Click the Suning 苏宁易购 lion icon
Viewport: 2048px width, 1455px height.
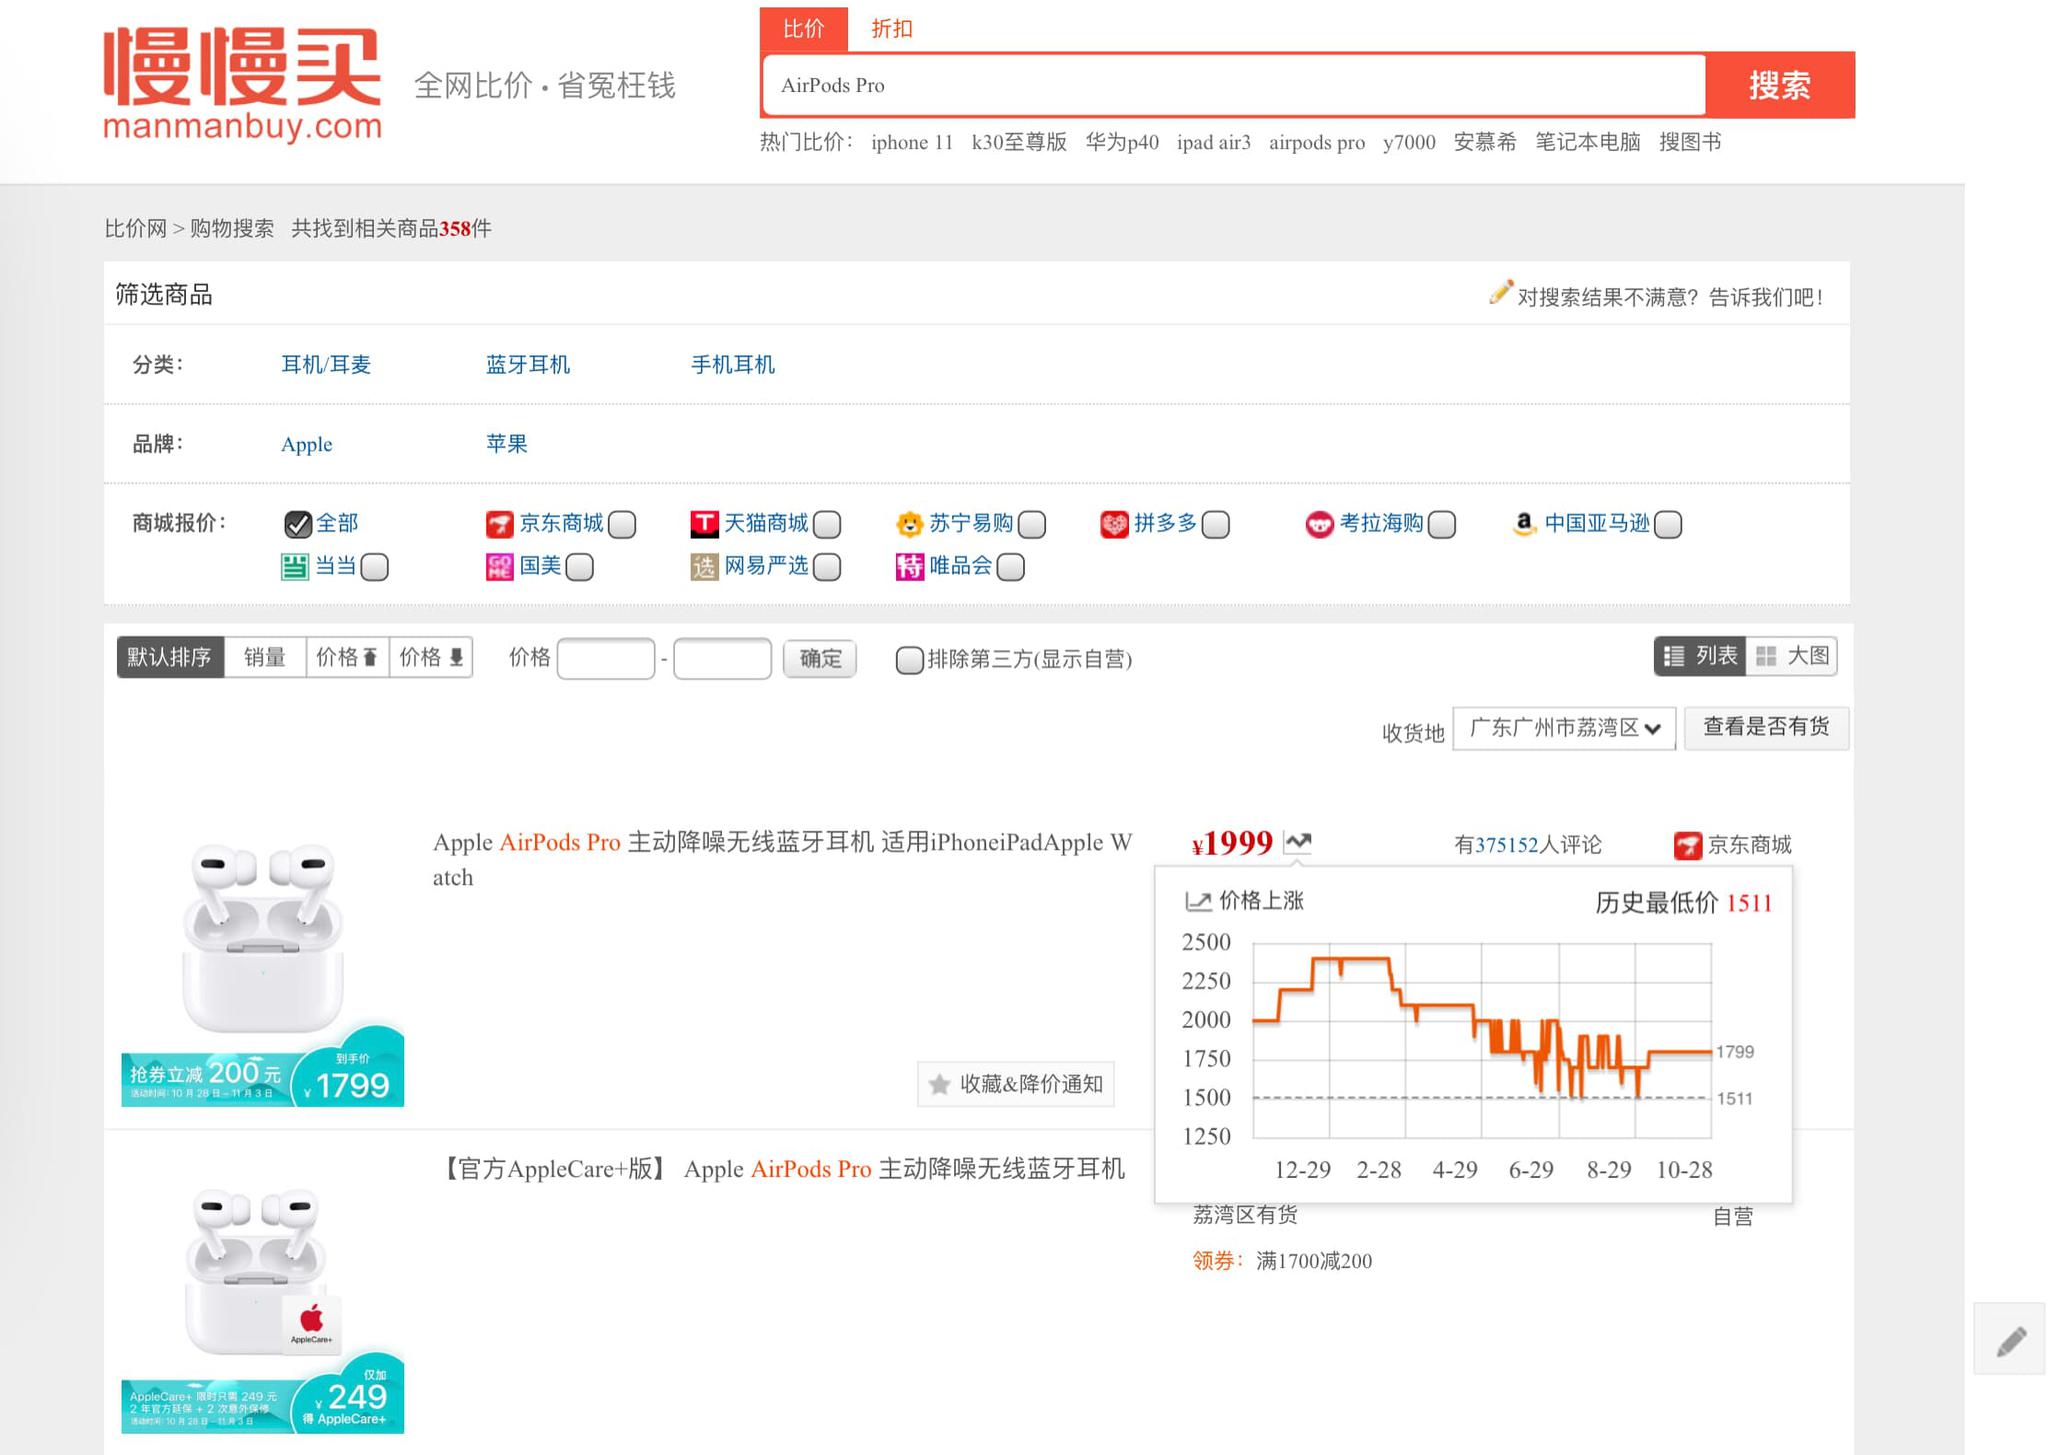click(909, 524)
